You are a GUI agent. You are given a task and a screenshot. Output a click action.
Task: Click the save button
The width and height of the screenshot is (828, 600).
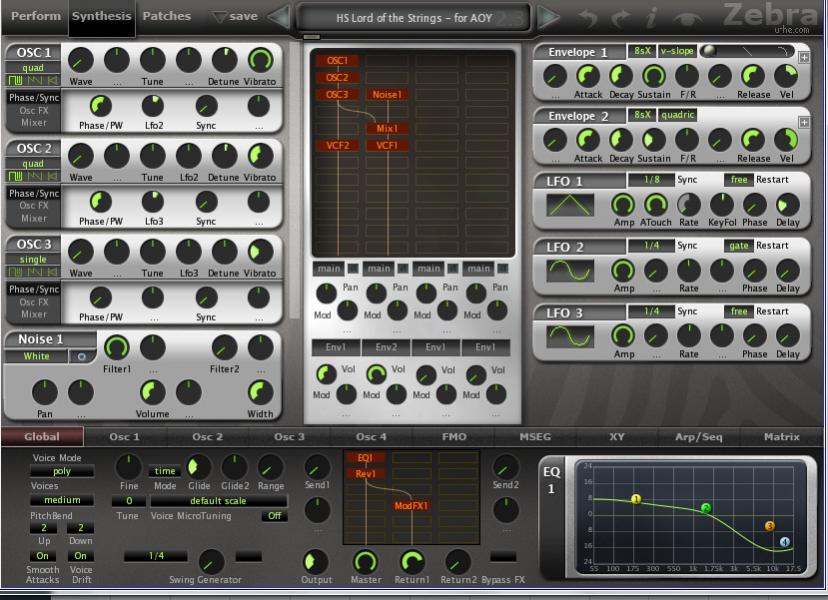(235, 17)
